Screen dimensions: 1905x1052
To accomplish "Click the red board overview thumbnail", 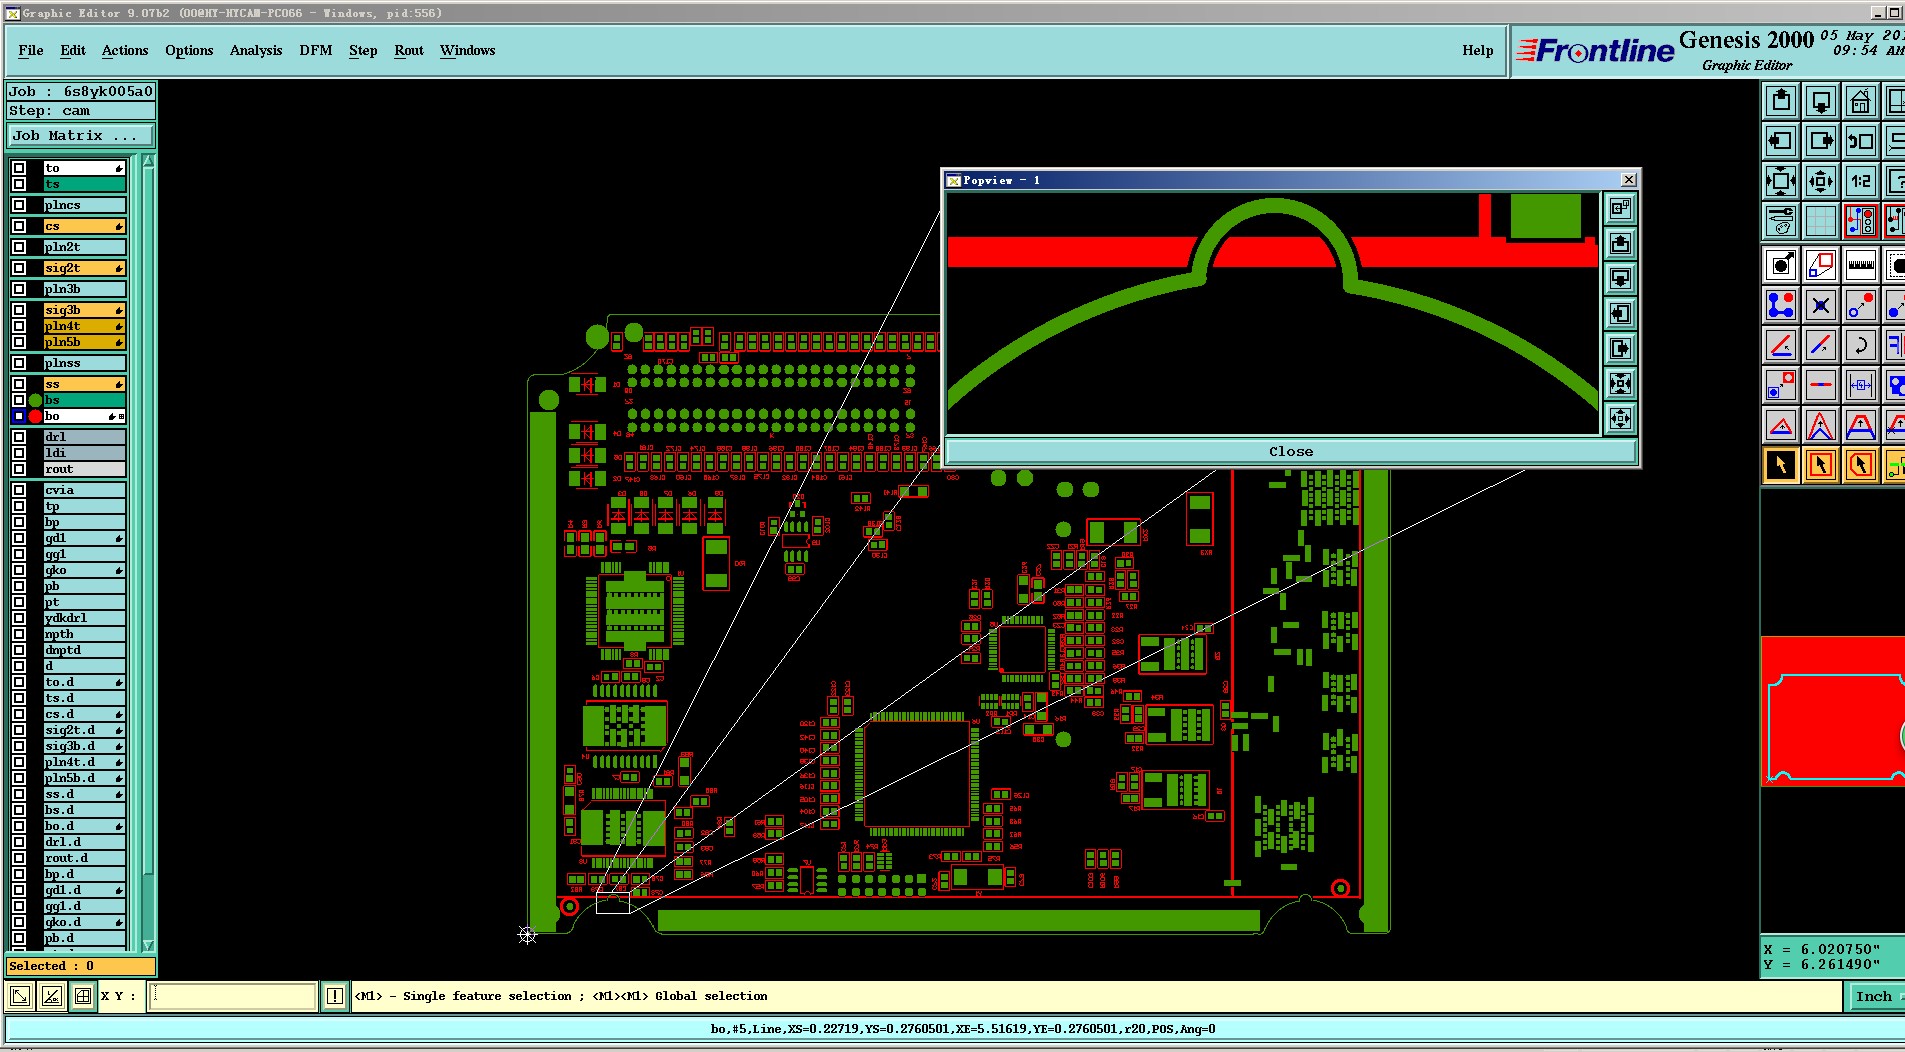I will click(1832, 710).
